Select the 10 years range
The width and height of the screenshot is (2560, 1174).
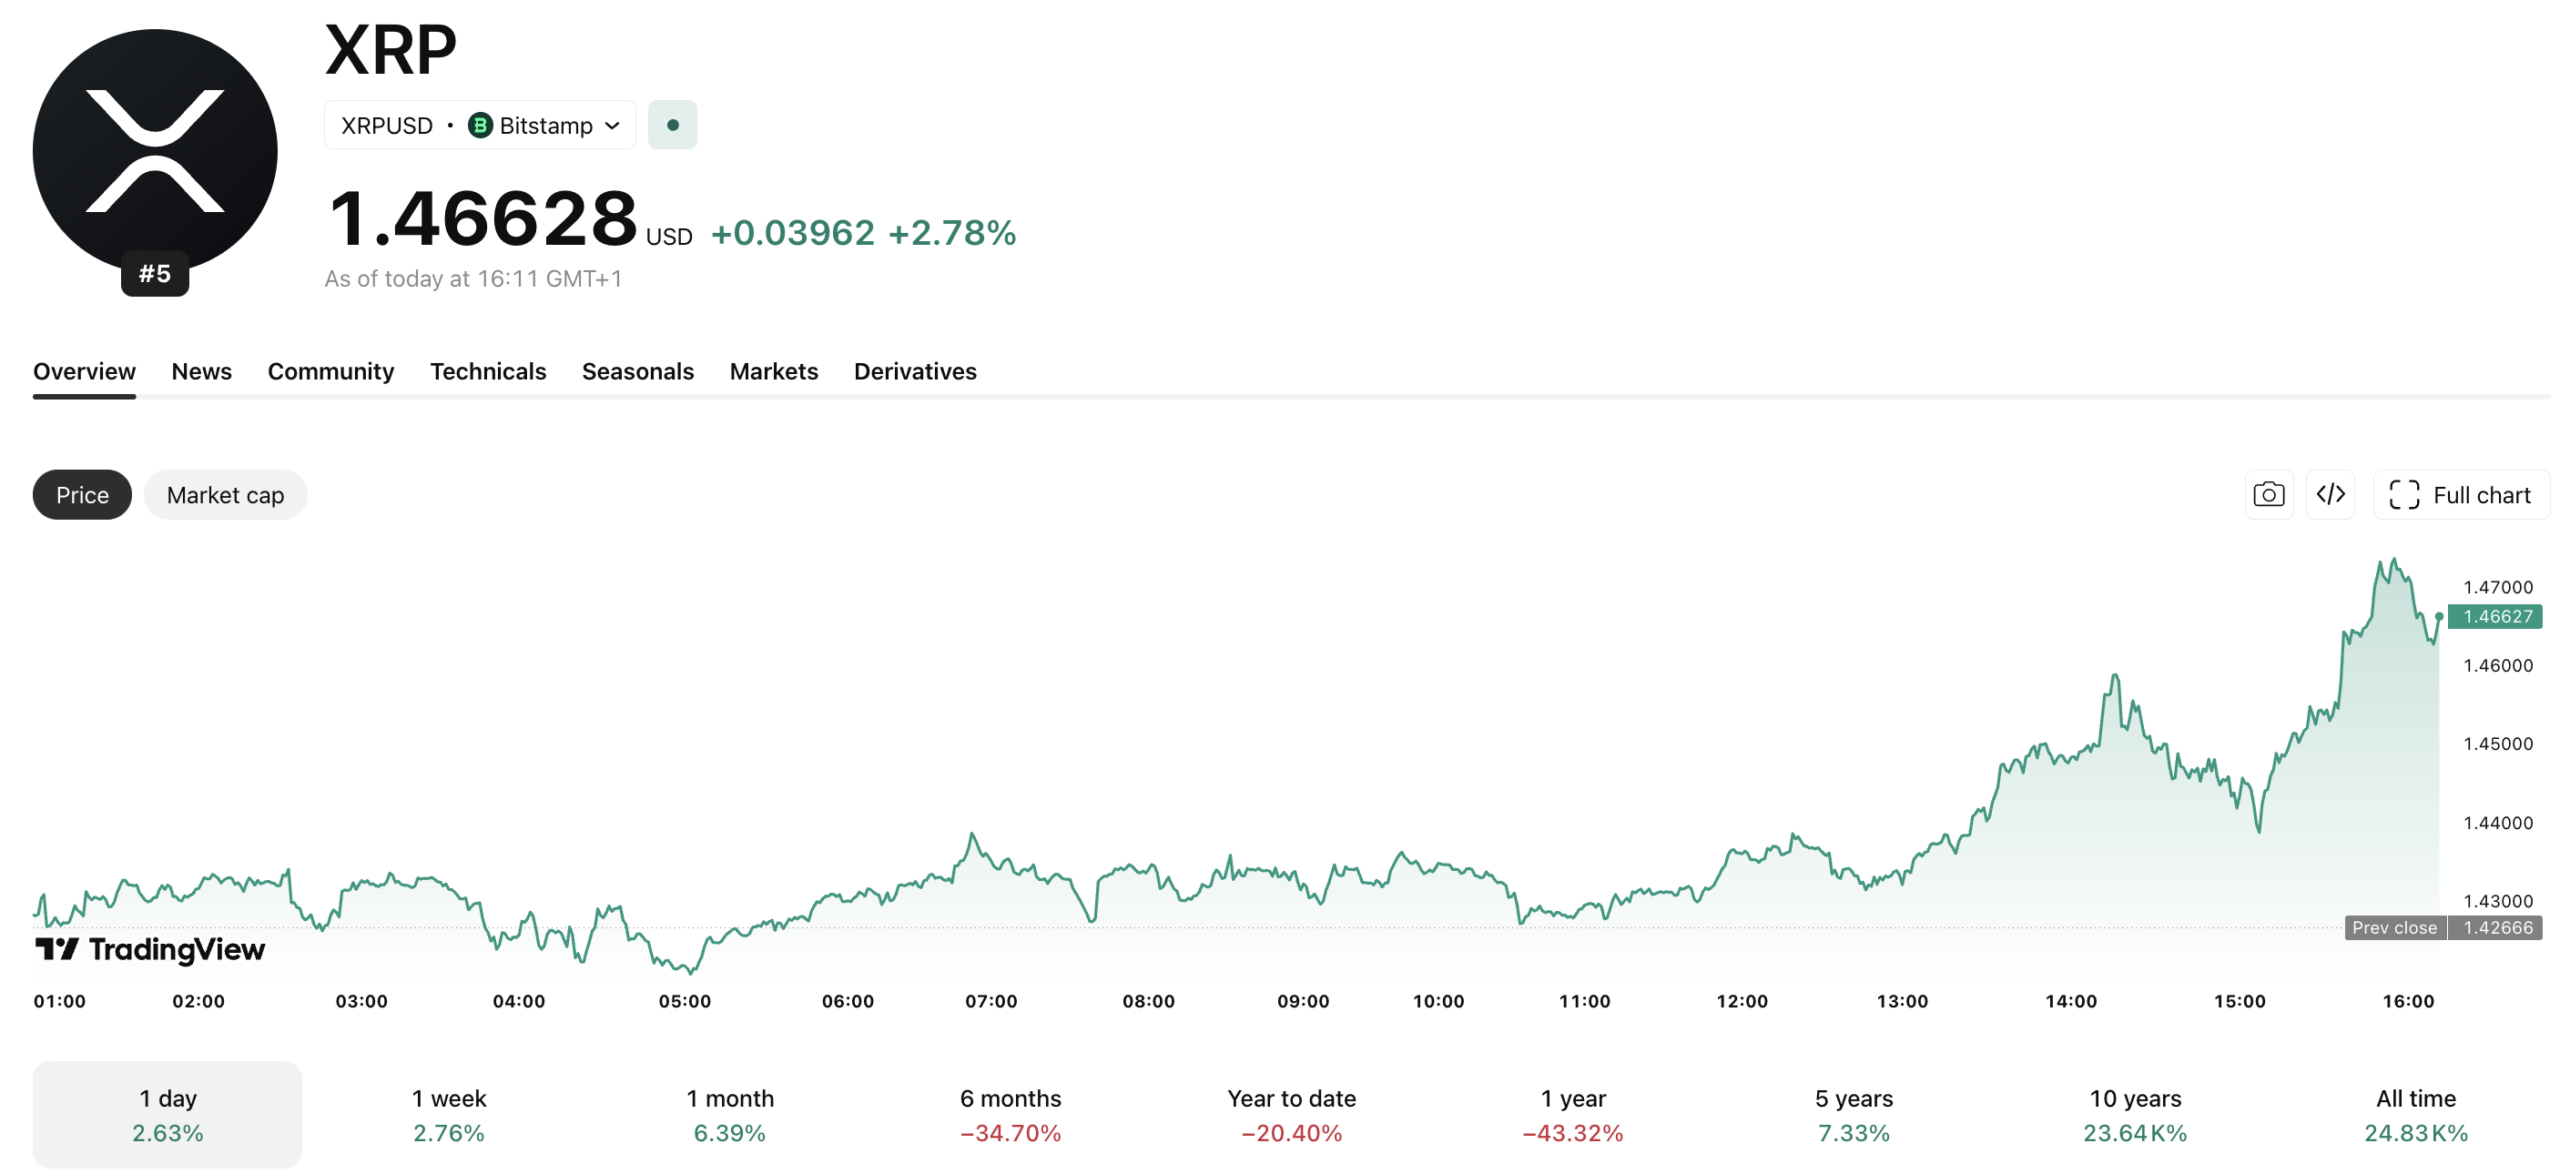(x=2134, y=1115)
